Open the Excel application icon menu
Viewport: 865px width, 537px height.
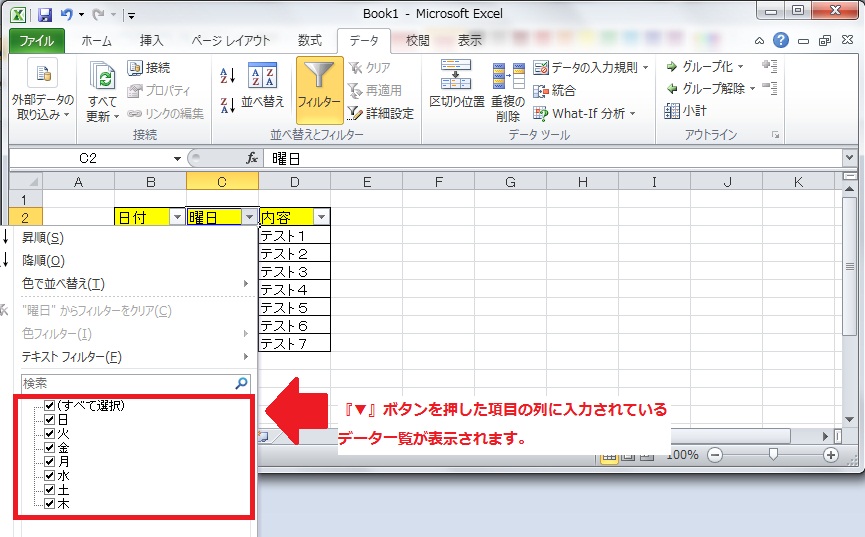(x=18, y=14)
